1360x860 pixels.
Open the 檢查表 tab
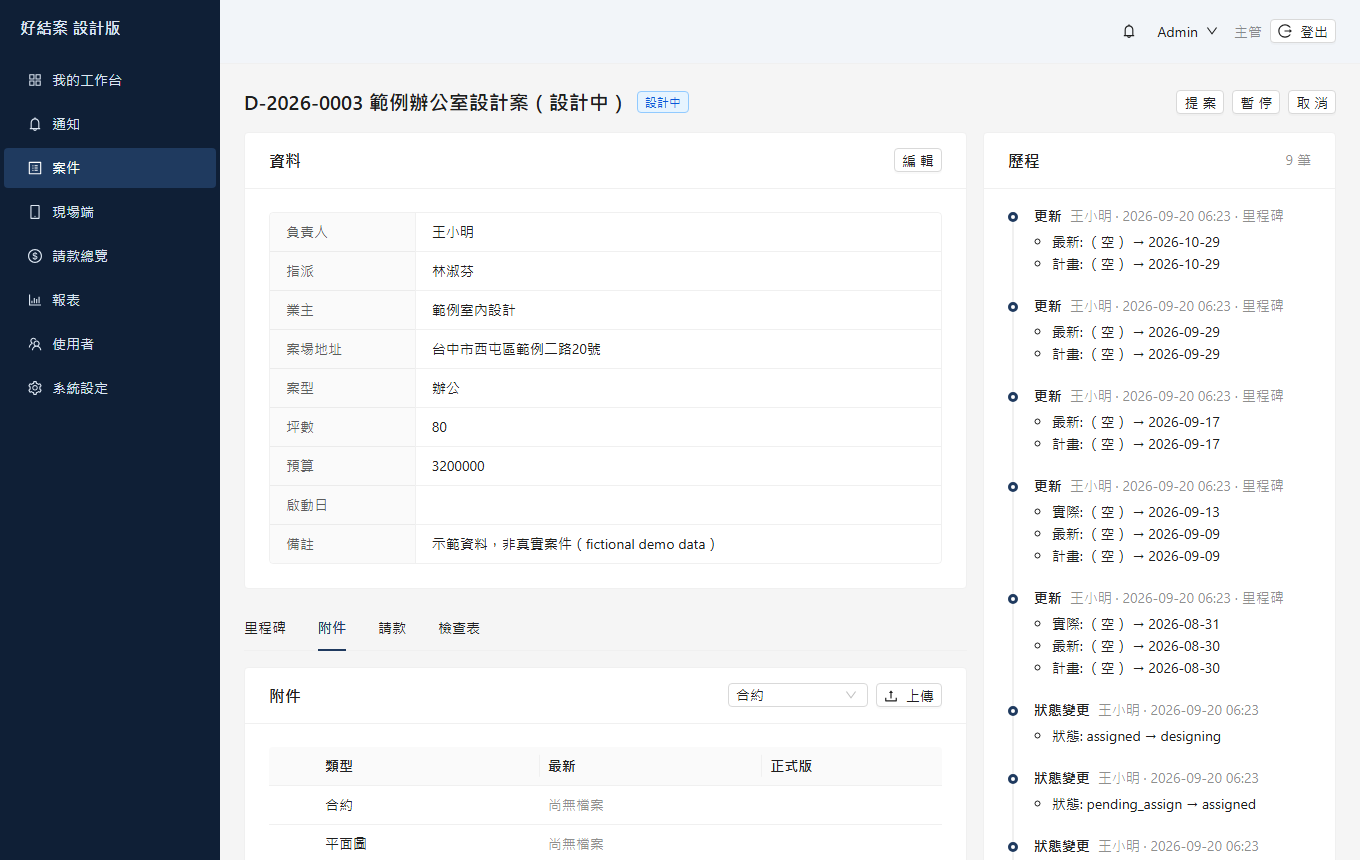[459, 628]
